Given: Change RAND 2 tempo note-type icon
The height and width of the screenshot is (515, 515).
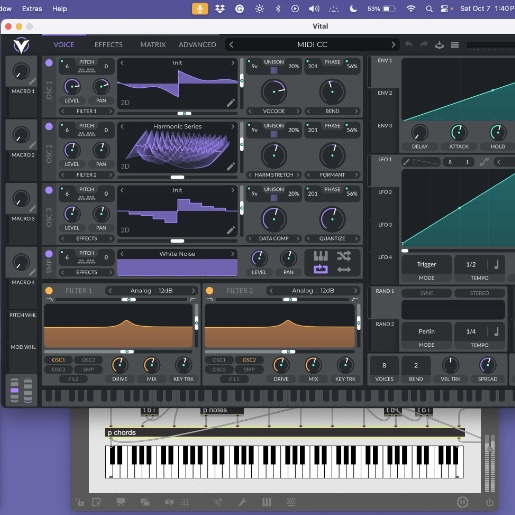Looking at the screenshot, I should pos(496,332).
